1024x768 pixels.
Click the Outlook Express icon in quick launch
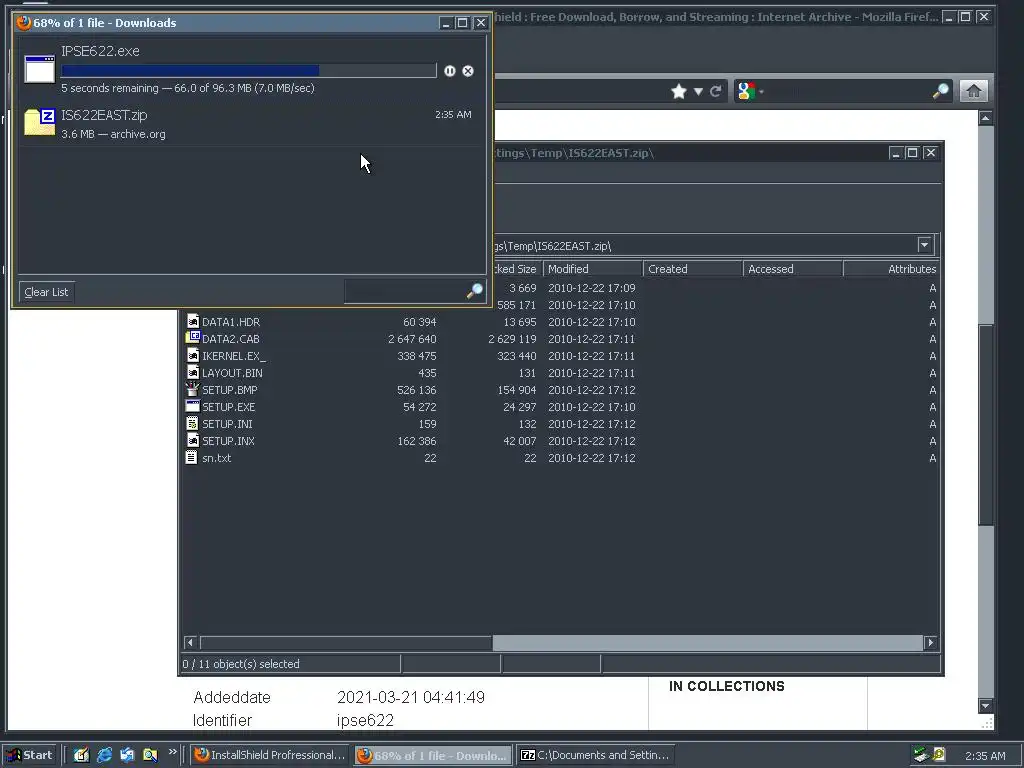127,755
